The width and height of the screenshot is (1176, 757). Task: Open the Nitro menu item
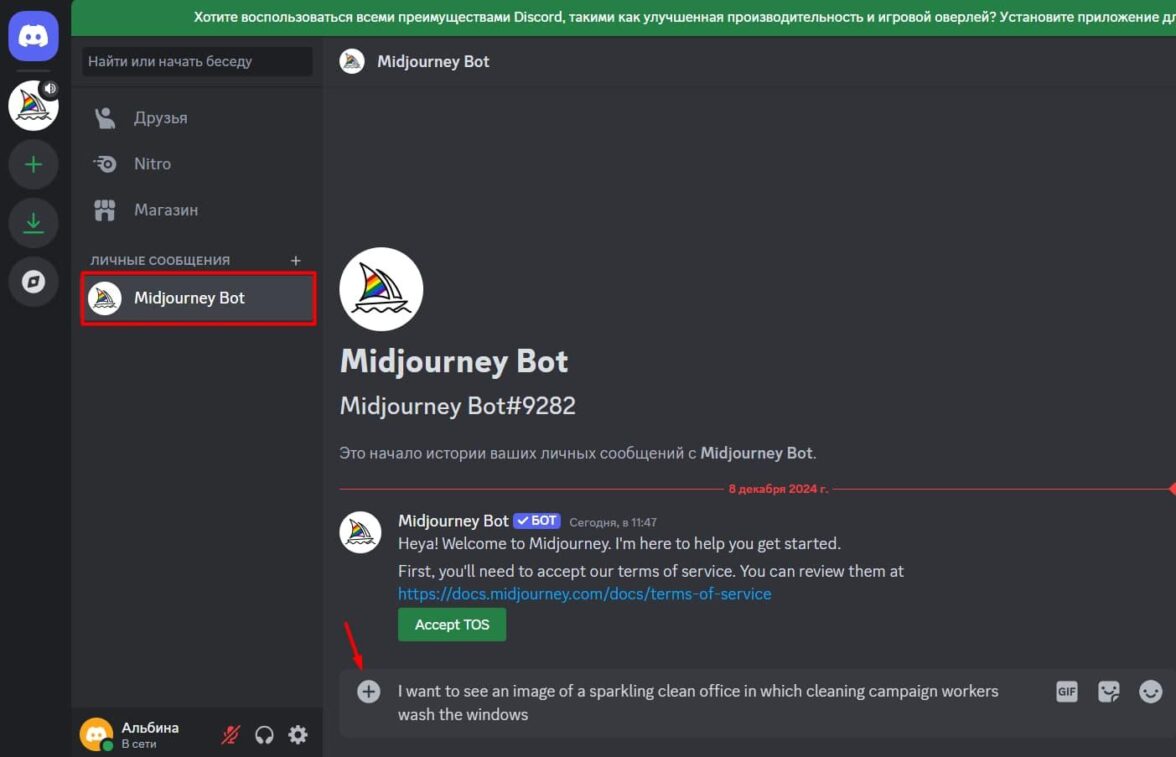coord(199,164)
